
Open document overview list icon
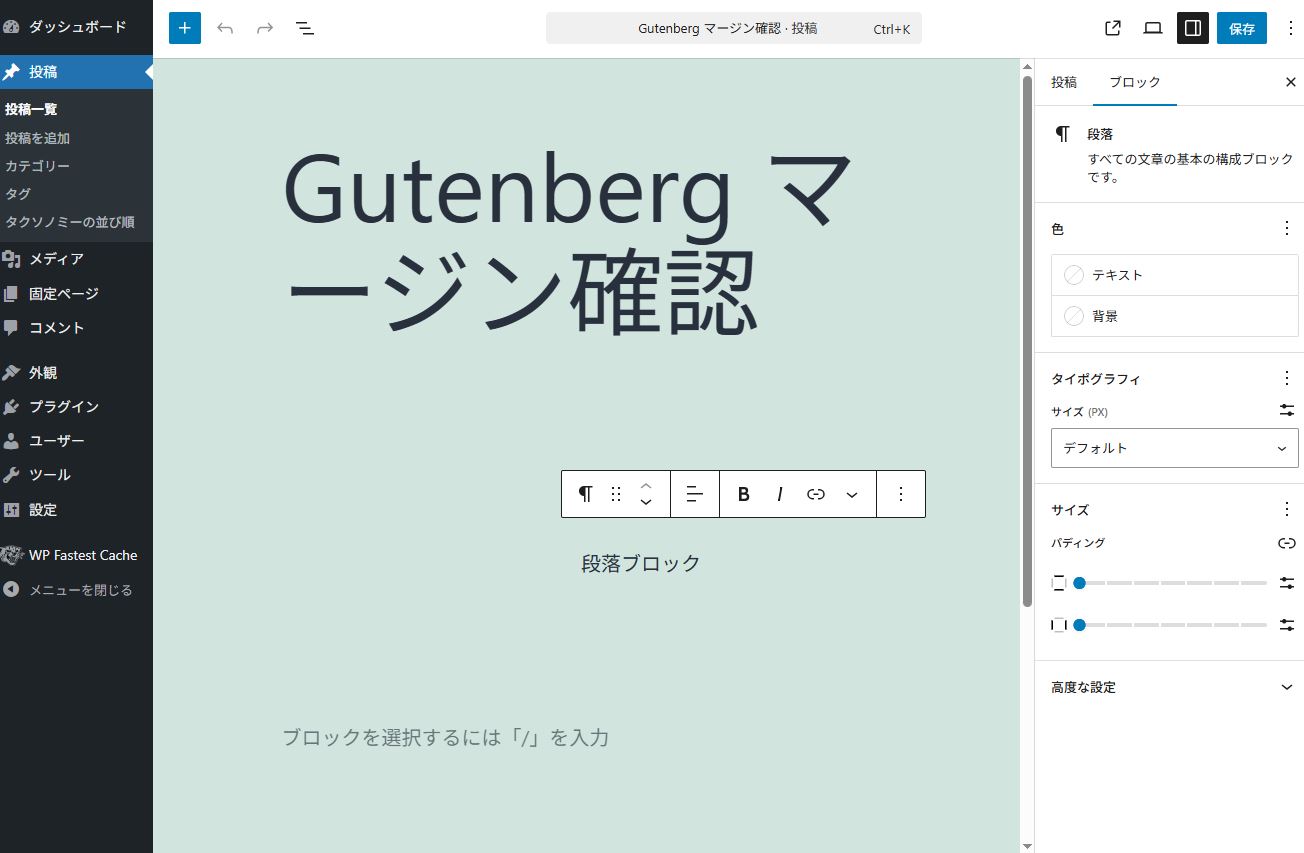305,28
